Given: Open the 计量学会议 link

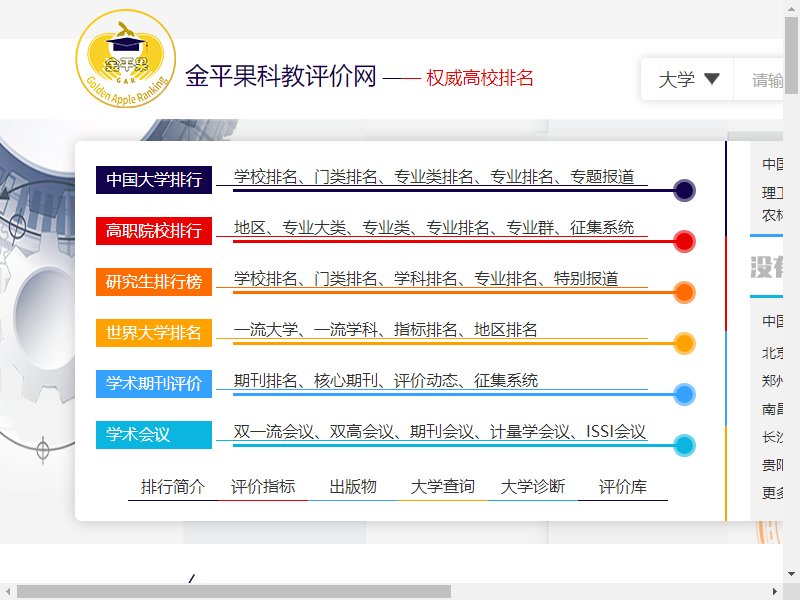Looking at the screenshot, I should pos(530,432).
